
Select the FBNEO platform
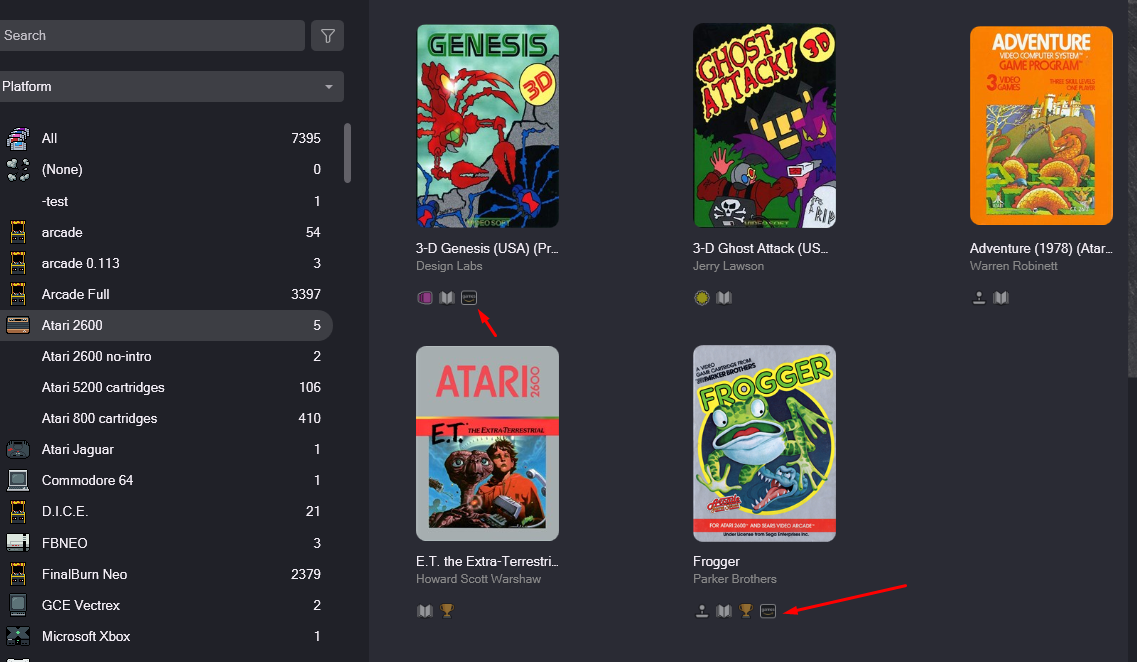(166, 543)
